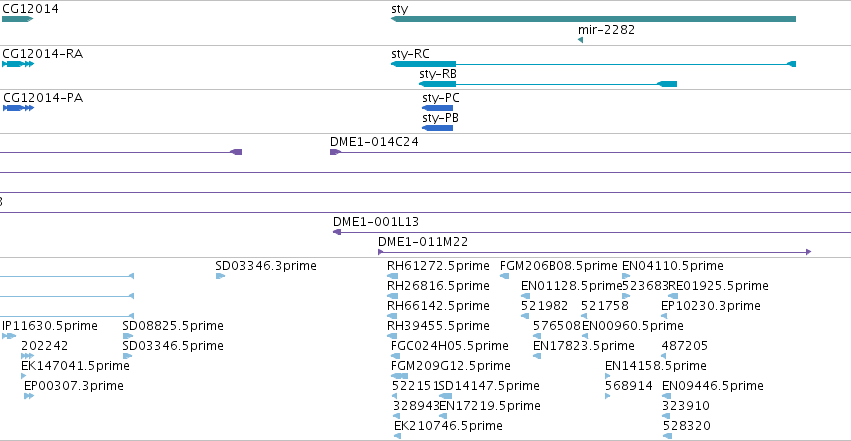Image resolution: width=851 pixels, height=441 pixels.
Task: Click the RE01925.5prime EST label
Action: pos(719,286)
